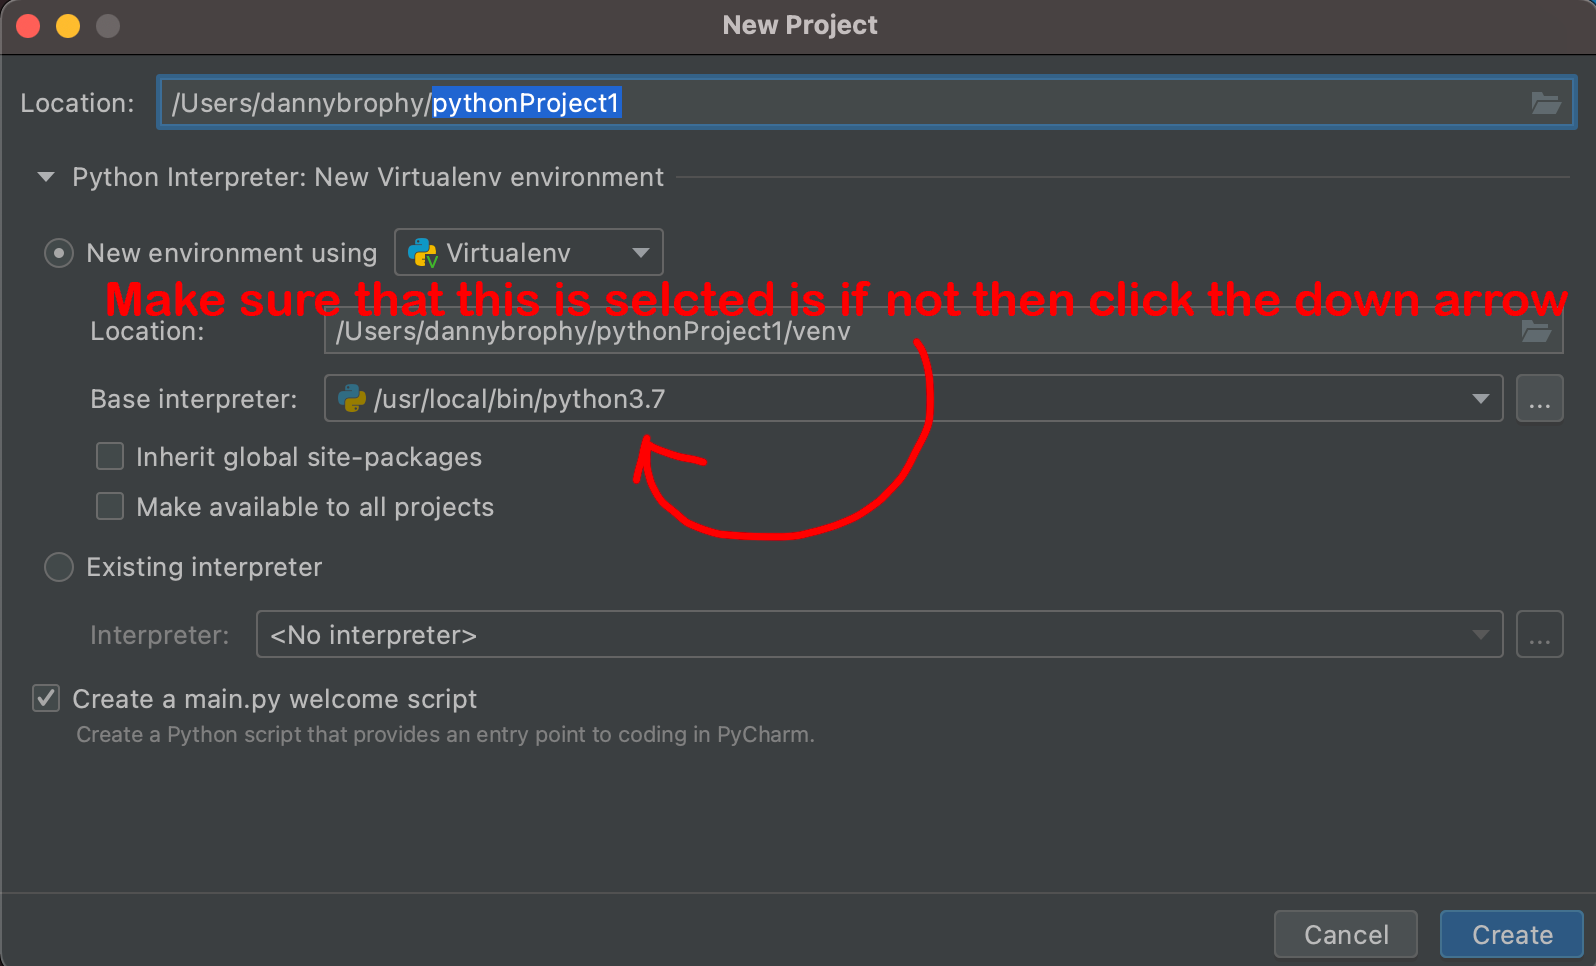
Task: Click the arrow on the No interpreter dropdown
Action: tap(1481, 633)
